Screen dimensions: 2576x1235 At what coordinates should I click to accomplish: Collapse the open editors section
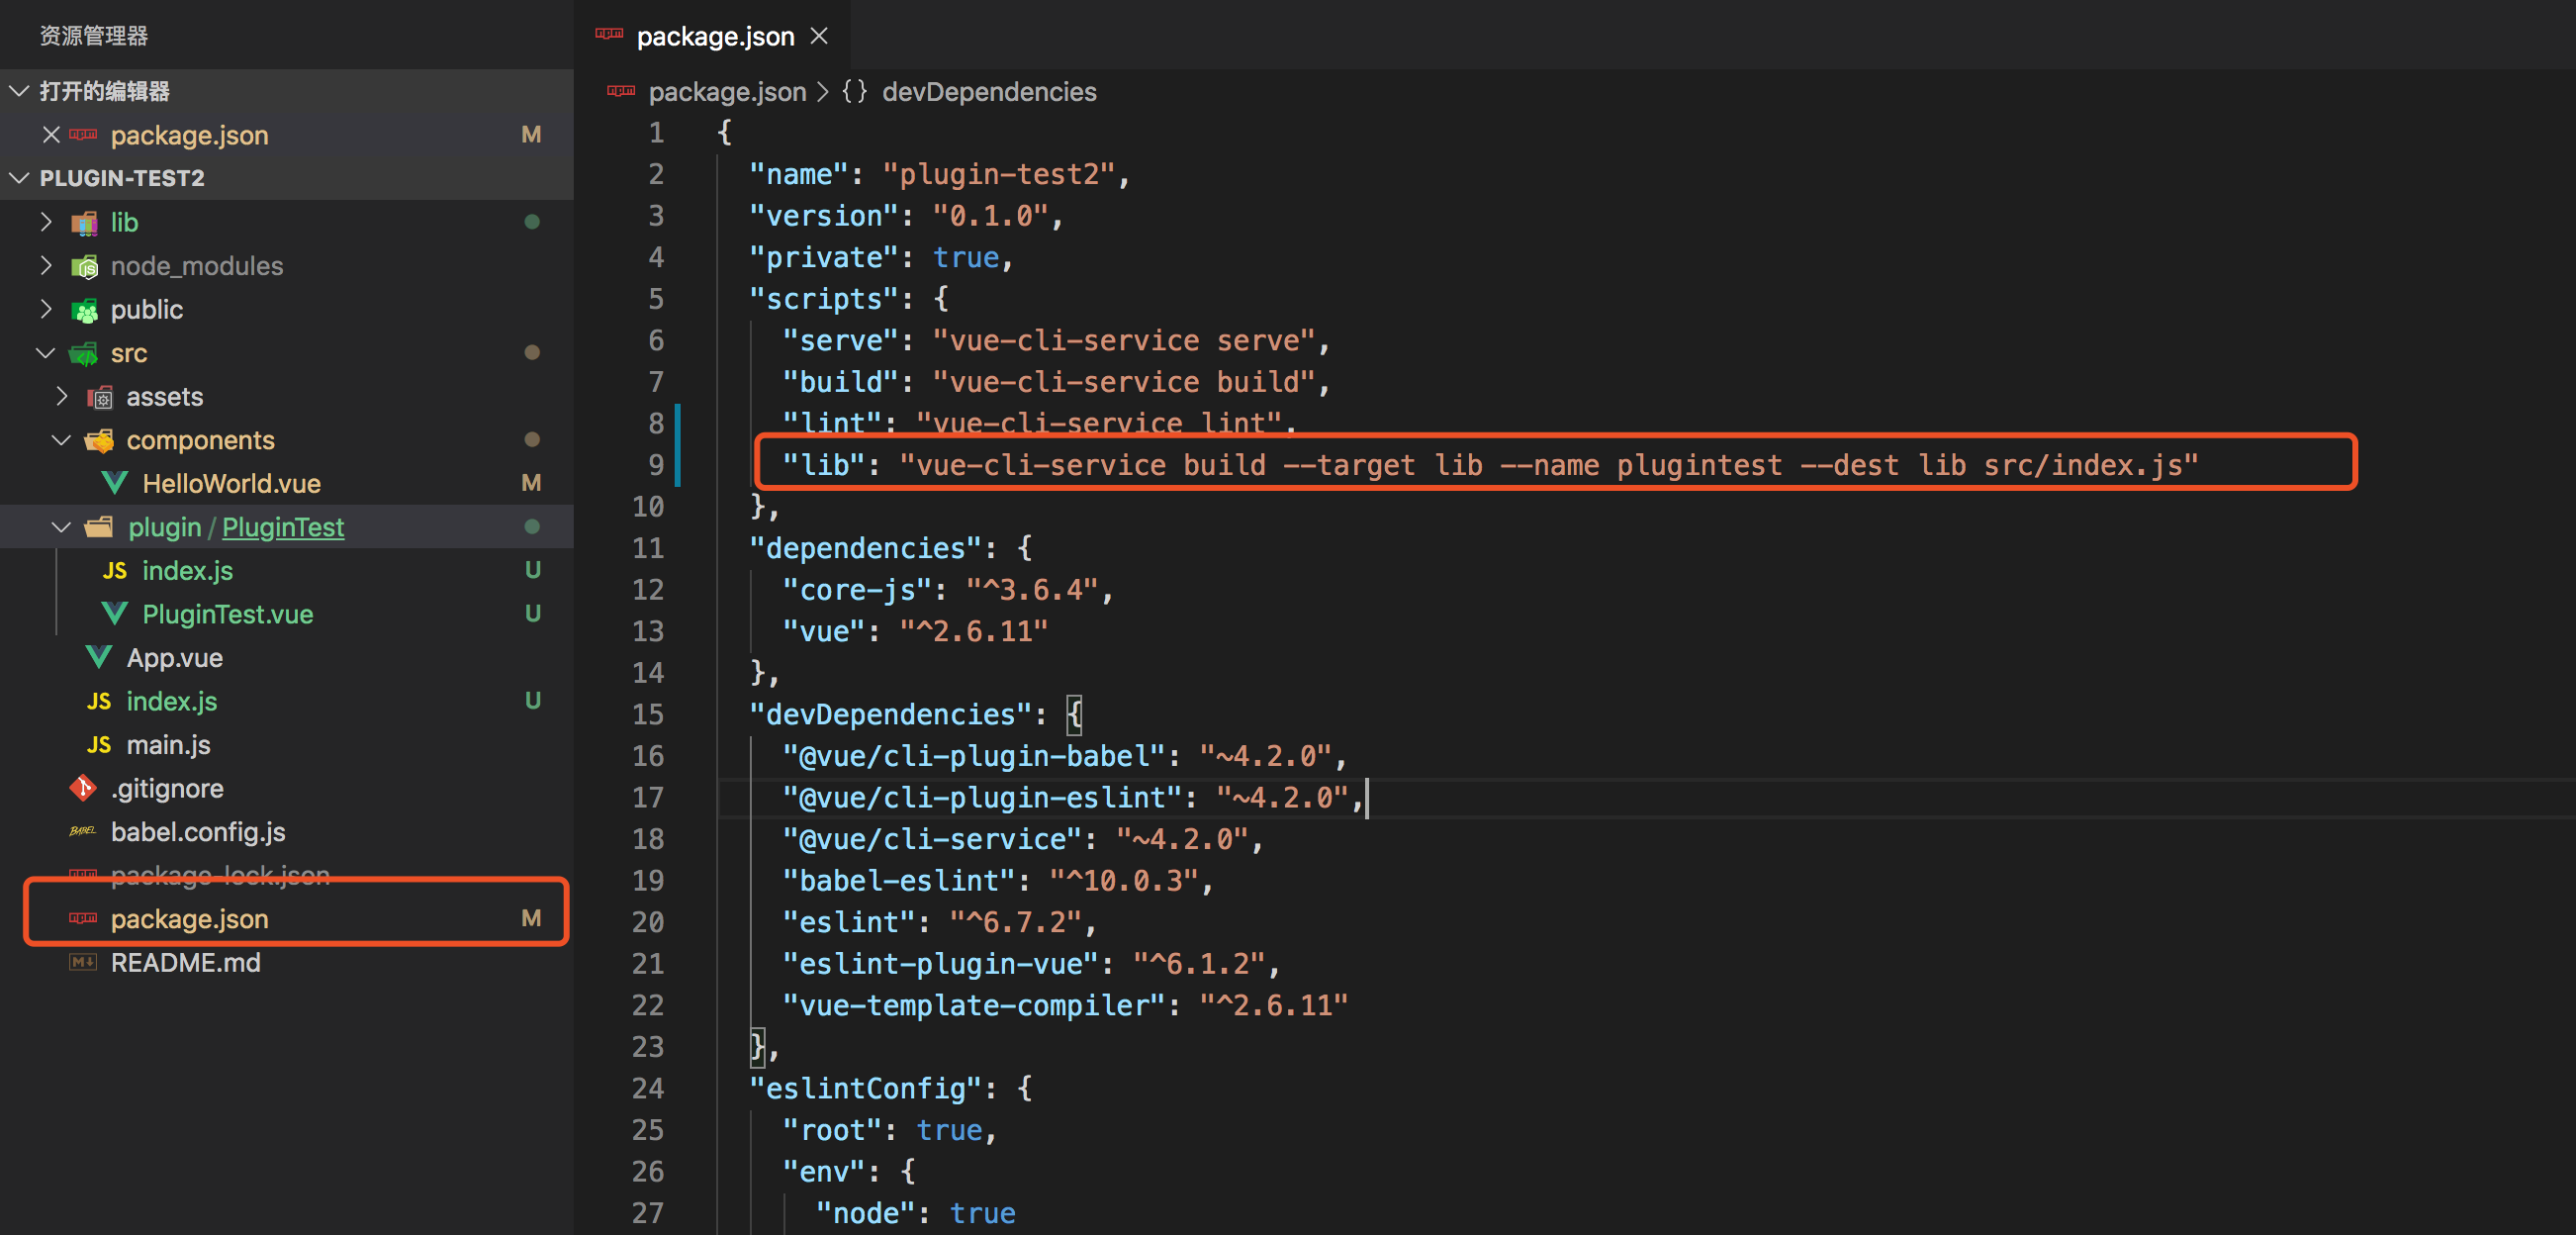click(x=19, y=92)
